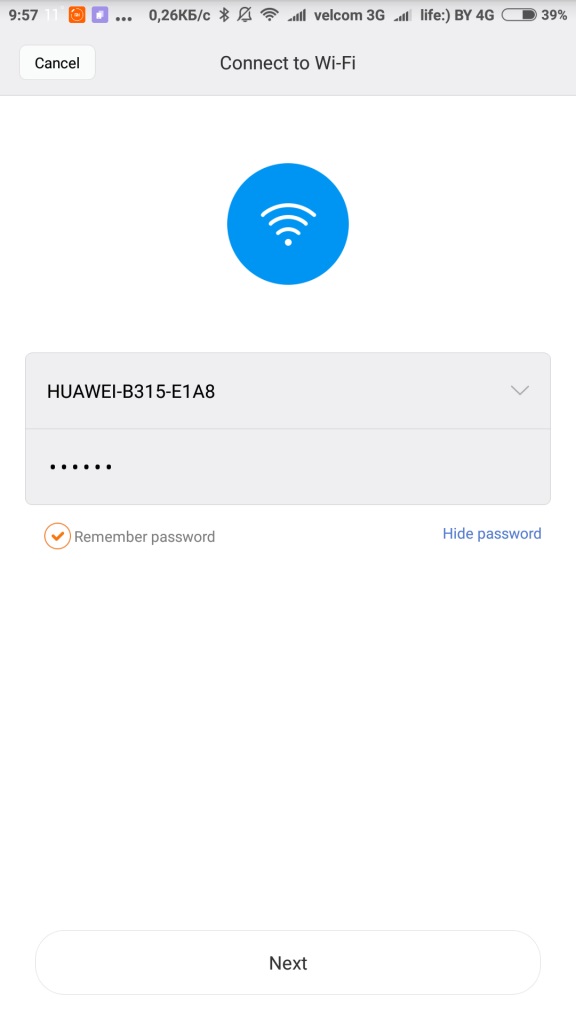Tap the velcom 3G signal bars
The width and height of the screenshot is (576, 1024).
[x=297, y=15]
